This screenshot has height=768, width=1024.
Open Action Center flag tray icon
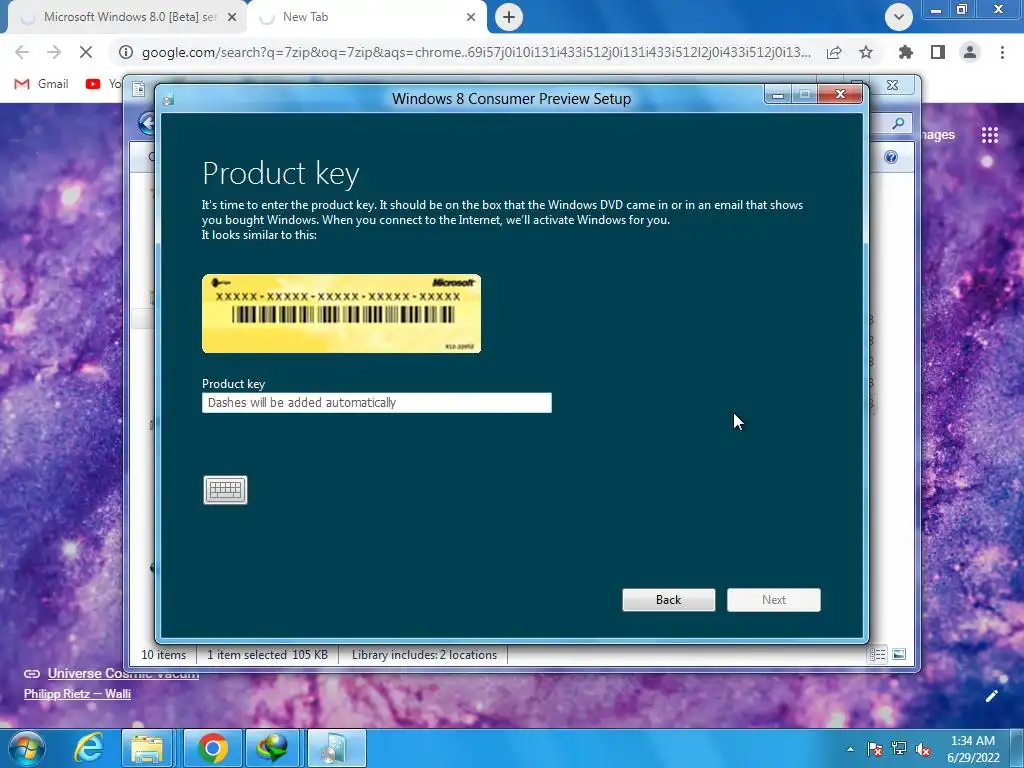point(874,749)
